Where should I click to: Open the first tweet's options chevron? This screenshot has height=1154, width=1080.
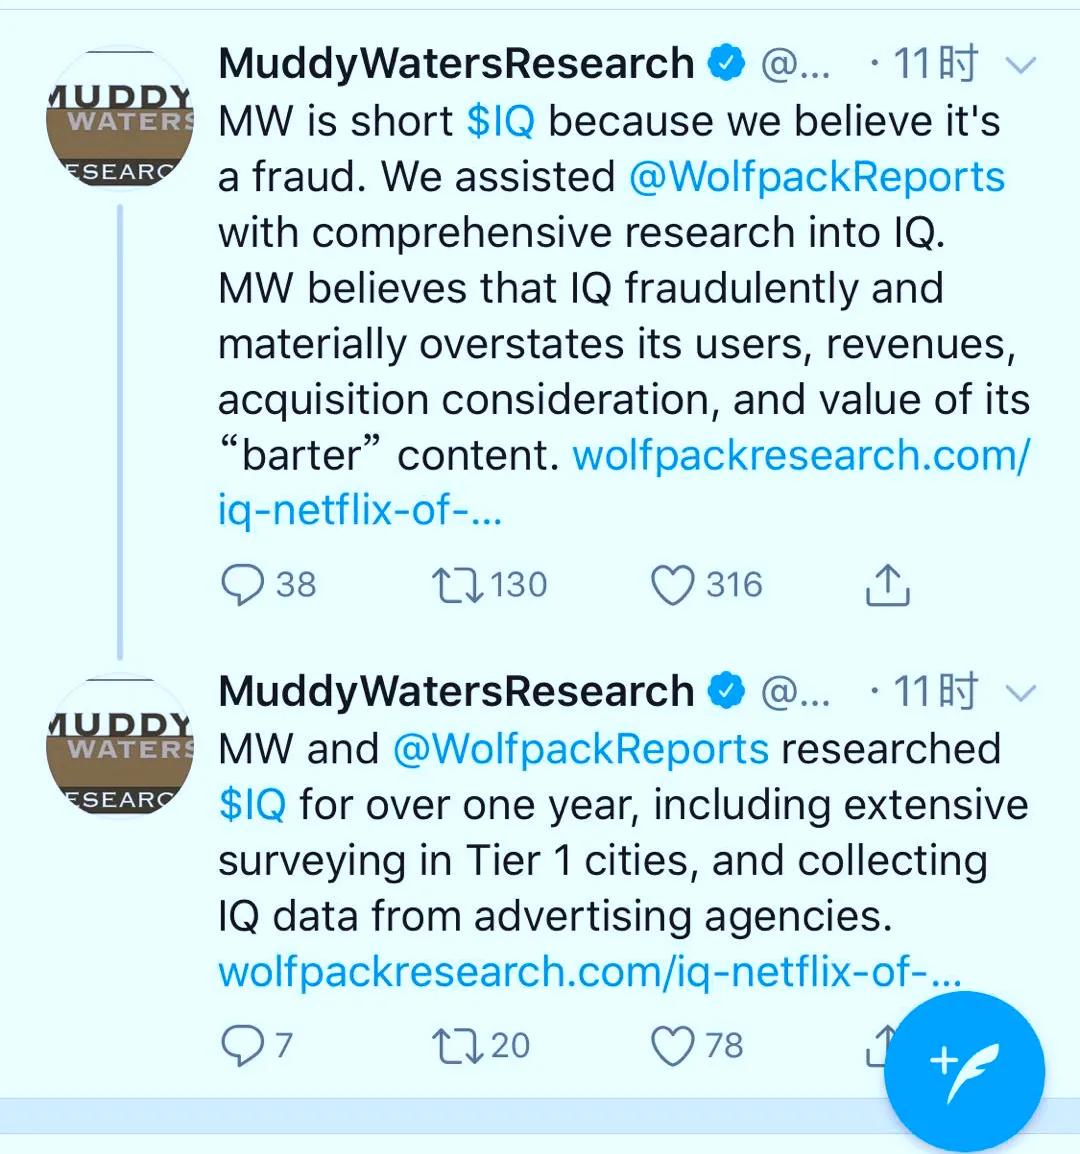[x=1020, y=66]
